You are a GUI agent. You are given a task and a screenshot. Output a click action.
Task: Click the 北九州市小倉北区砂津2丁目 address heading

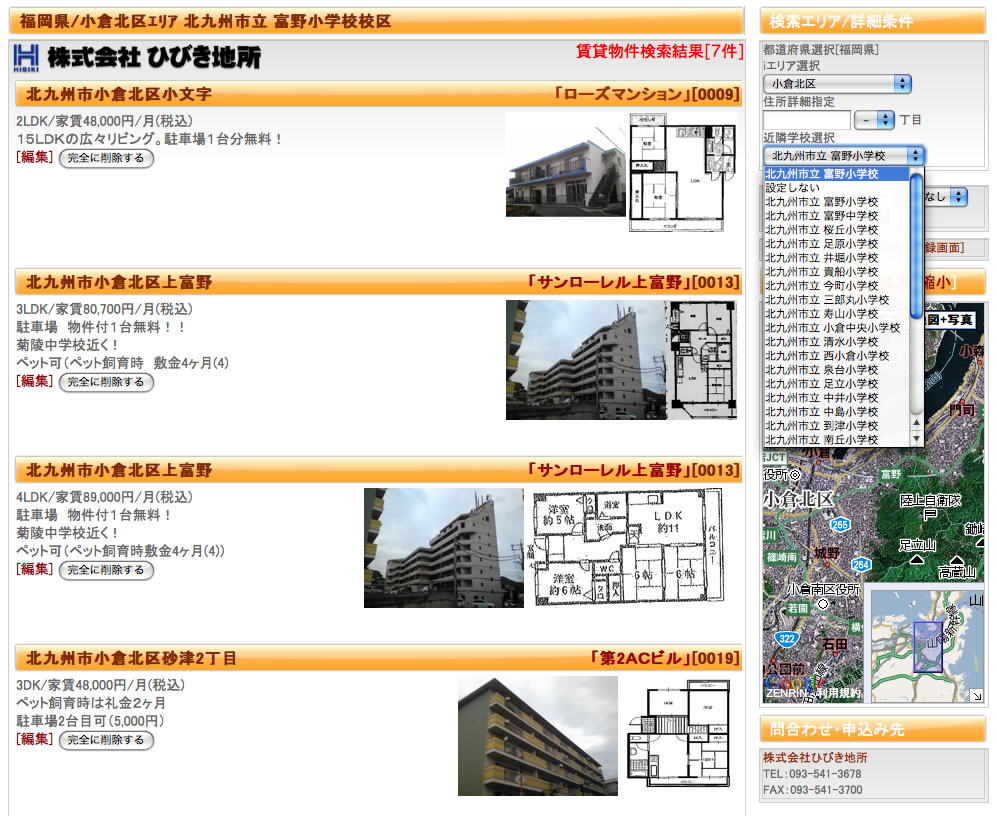click(x=131, y=658)
